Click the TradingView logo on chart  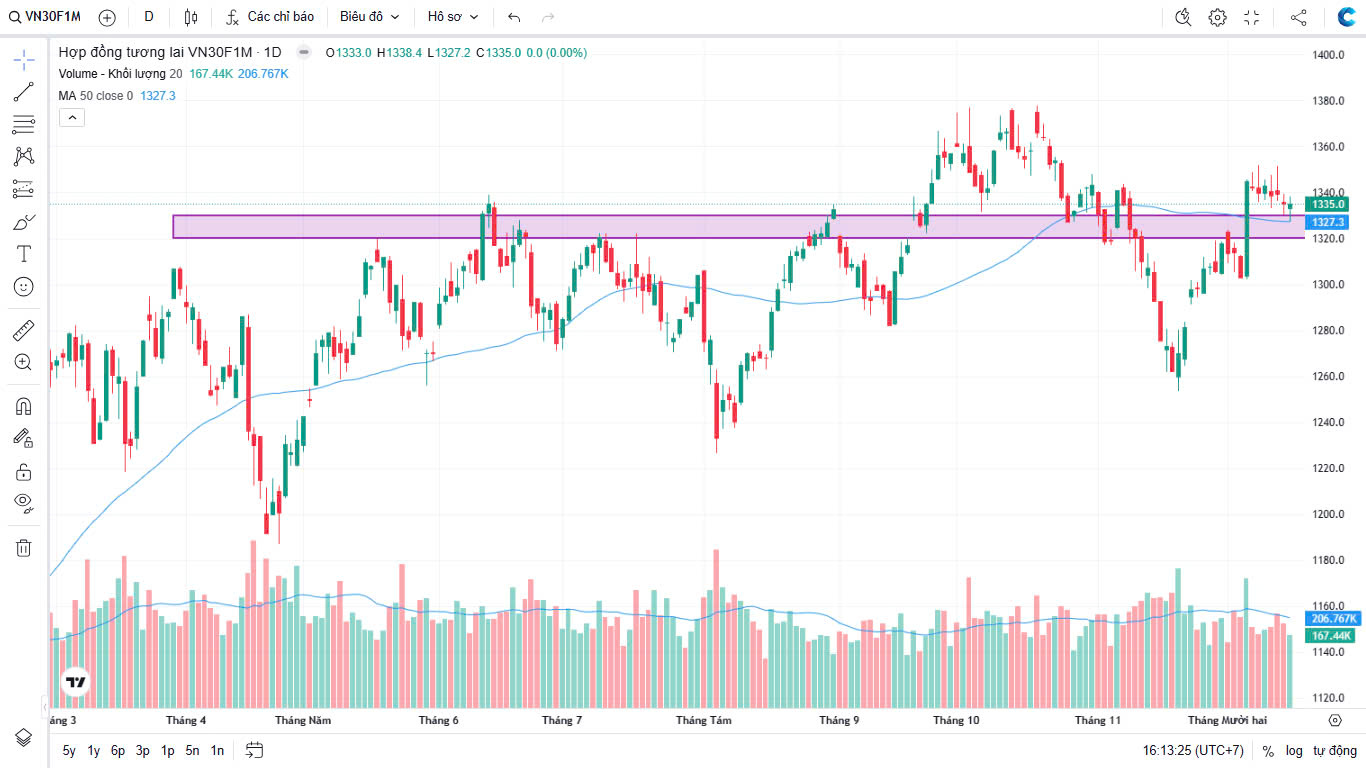[x=75, y=682]
